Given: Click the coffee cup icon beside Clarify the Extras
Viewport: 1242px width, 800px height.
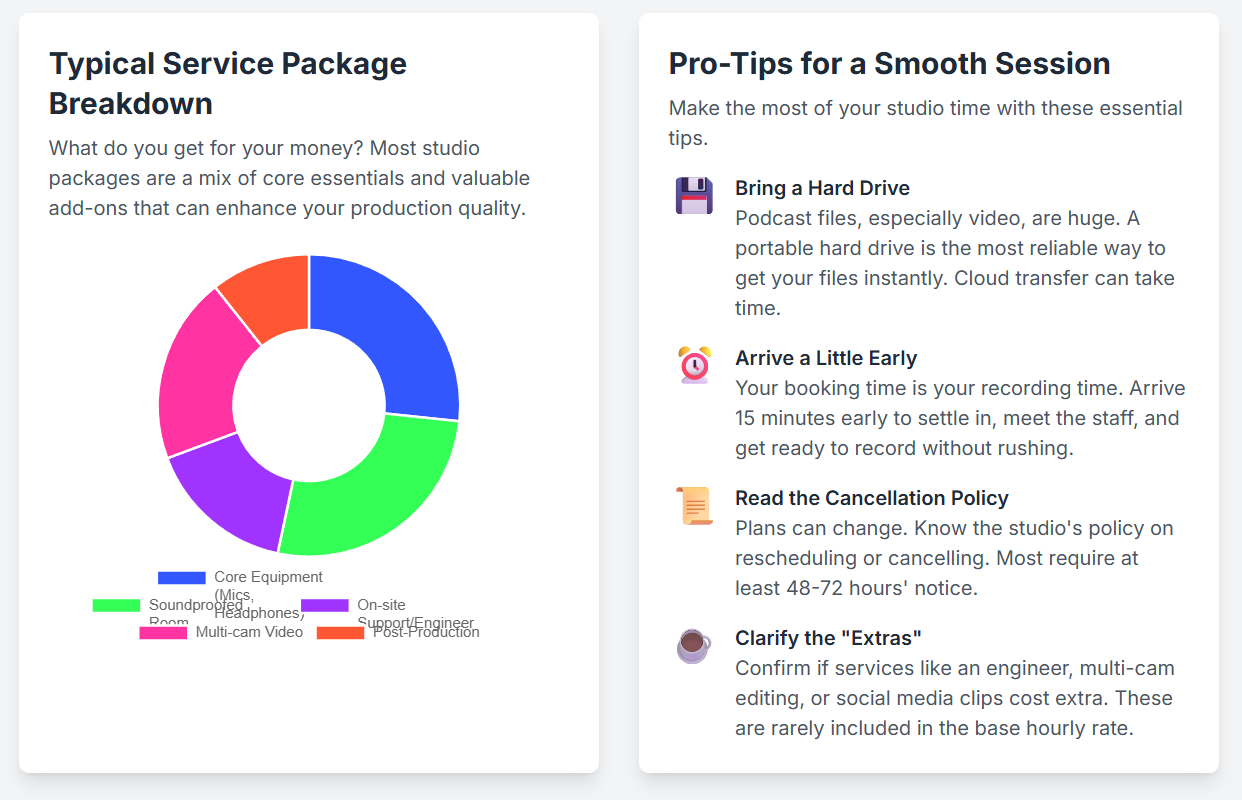Looking at the screenshot, I should point(694,645).
